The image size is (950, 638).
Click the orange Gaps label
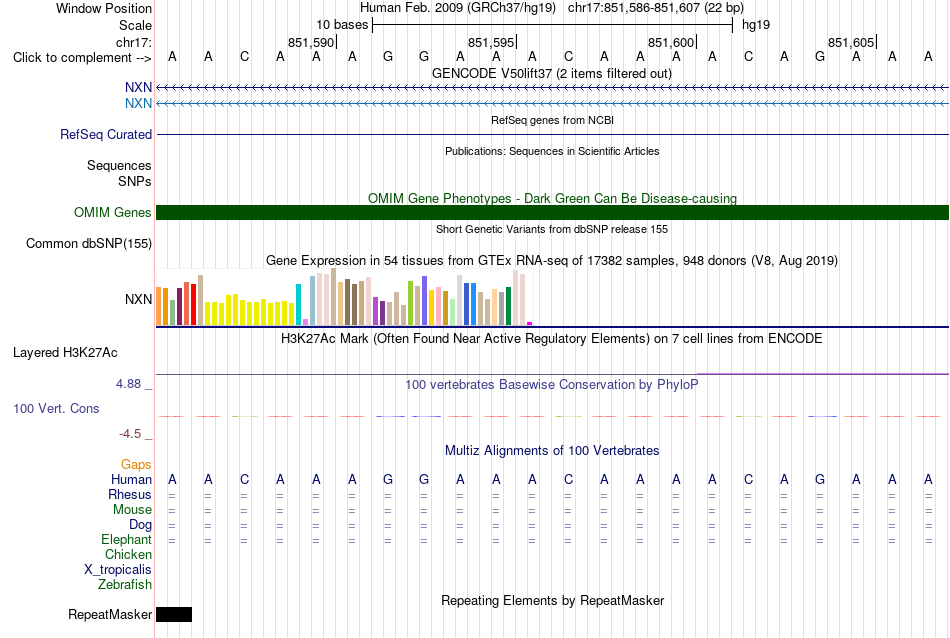point(136,465)
